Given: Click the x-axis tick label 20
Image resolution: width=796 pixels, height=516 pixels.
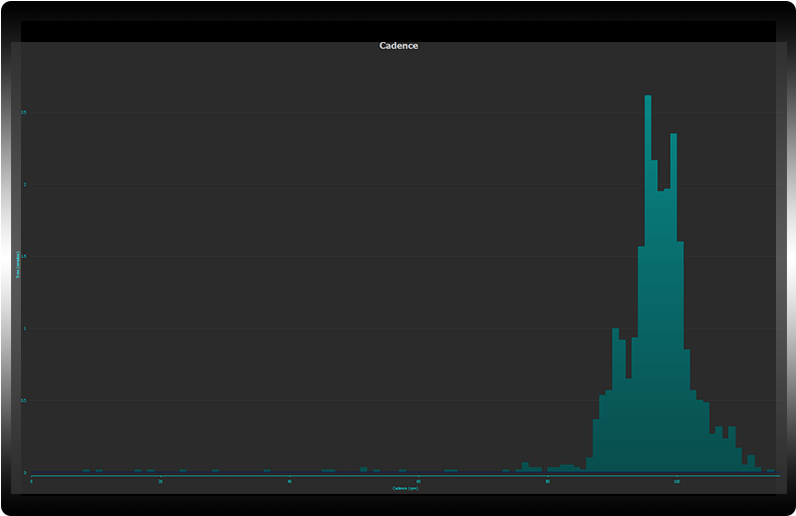Looking at the screenshot, I should [x=160, y=481].
